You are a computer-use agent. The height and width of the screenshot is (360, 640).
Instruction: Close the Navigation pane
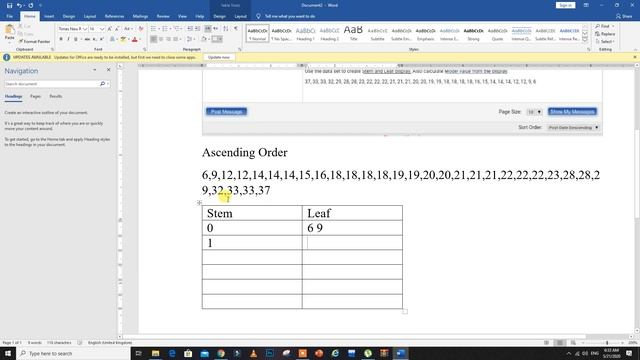[x=108, y=70]
